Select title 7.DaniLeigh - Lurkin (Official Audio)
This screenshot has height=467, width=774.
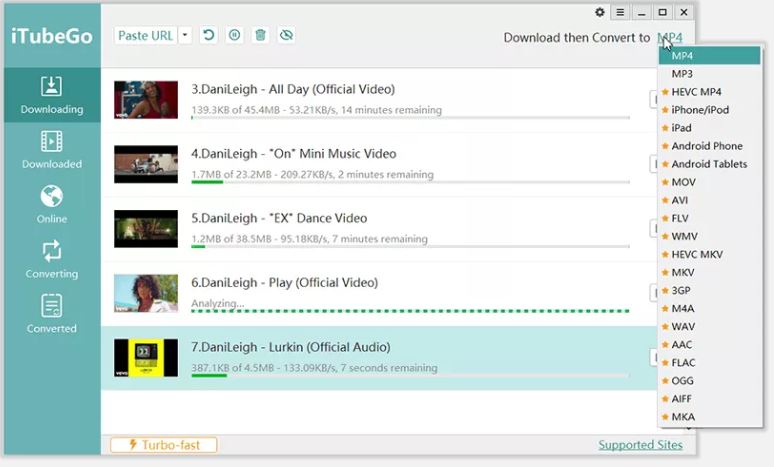point(291,347)
